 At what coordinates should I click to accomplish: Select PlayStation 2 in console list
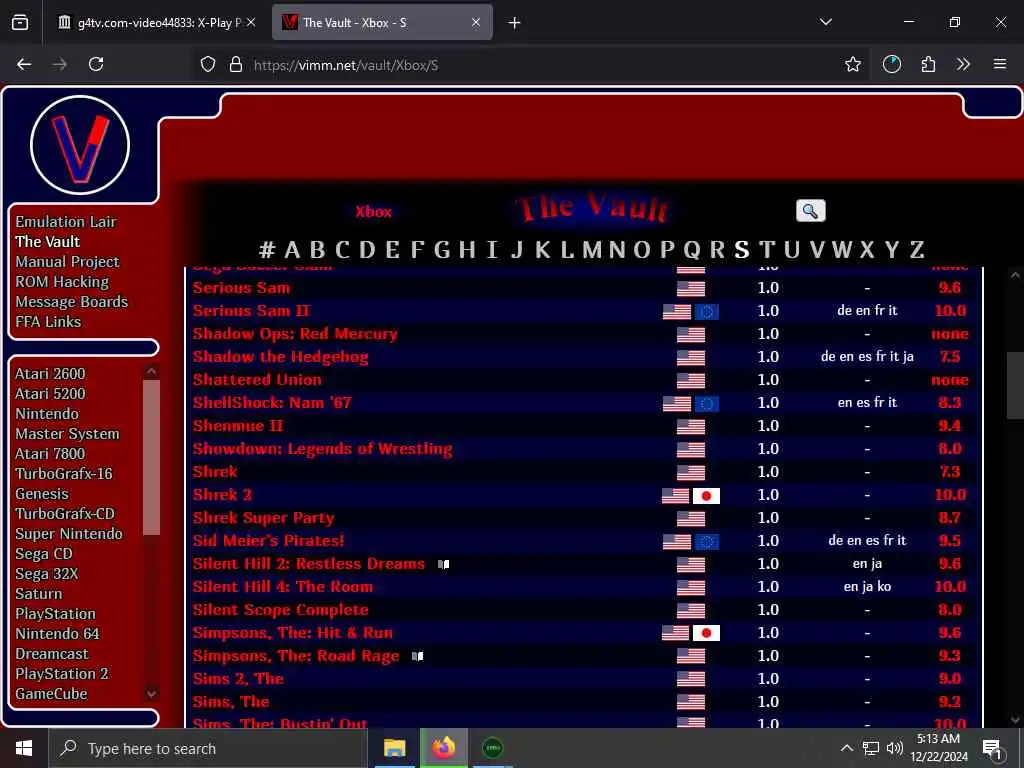click(x=62, y=674)
